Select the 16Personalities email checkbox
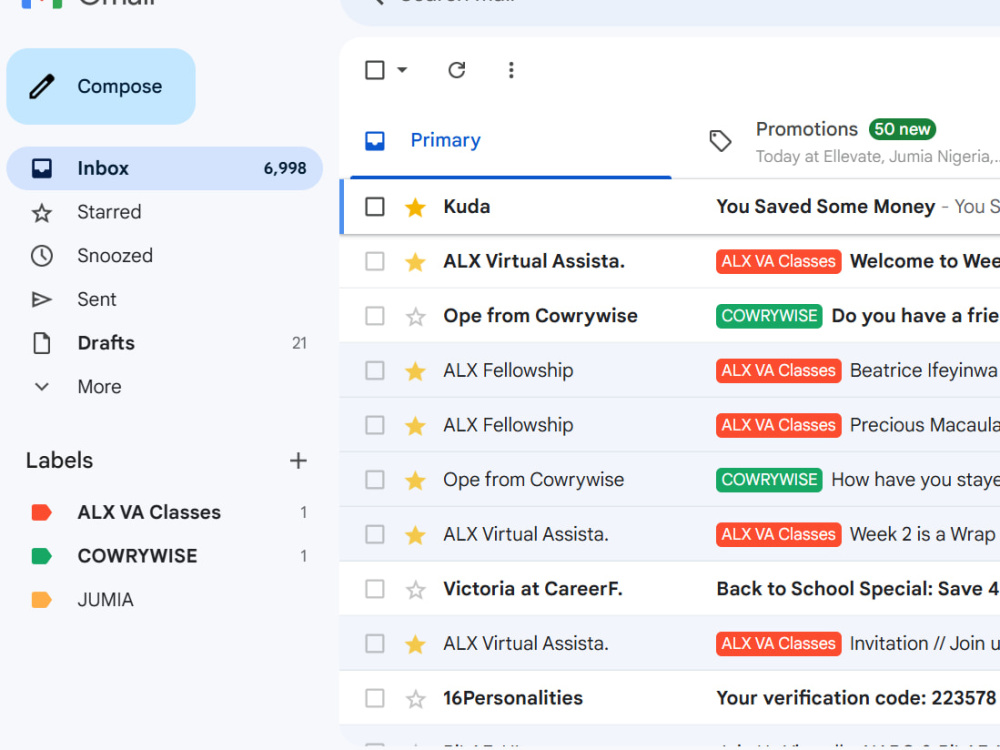The width and height of the screenshot is (1000, 750). coord(375,698)
